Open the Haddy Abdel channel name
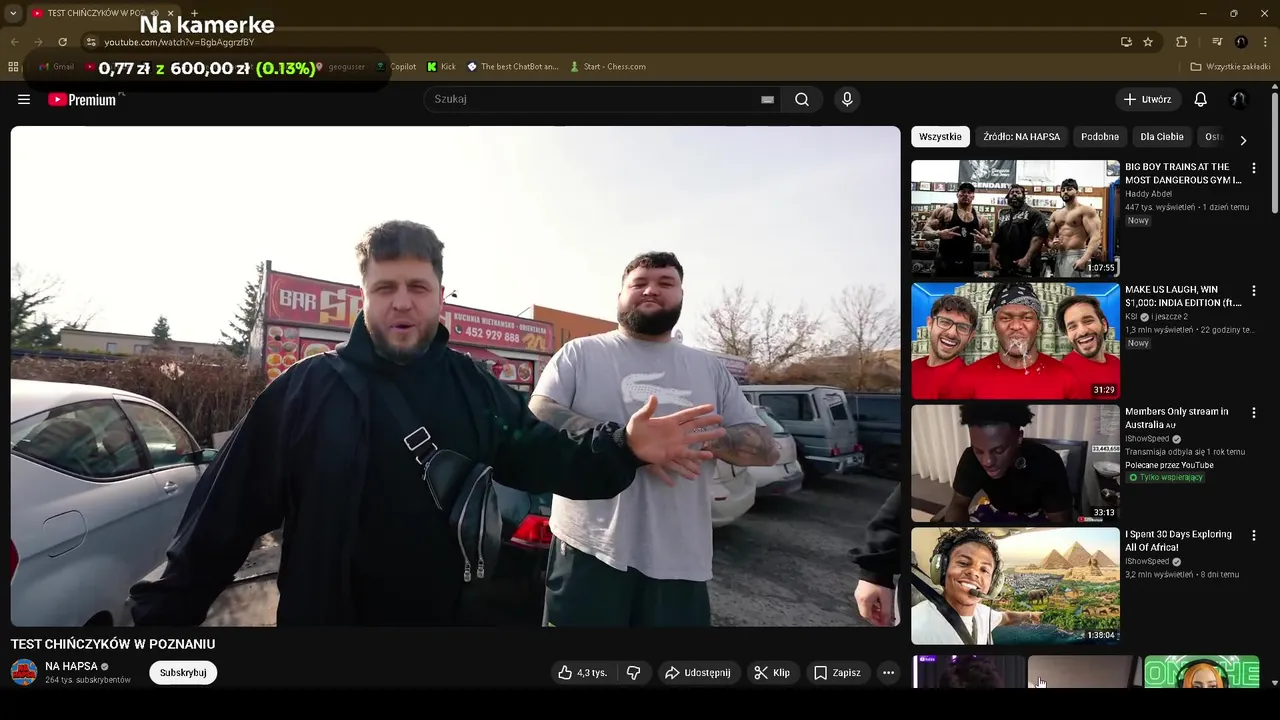 click(x=1150, y=194)
